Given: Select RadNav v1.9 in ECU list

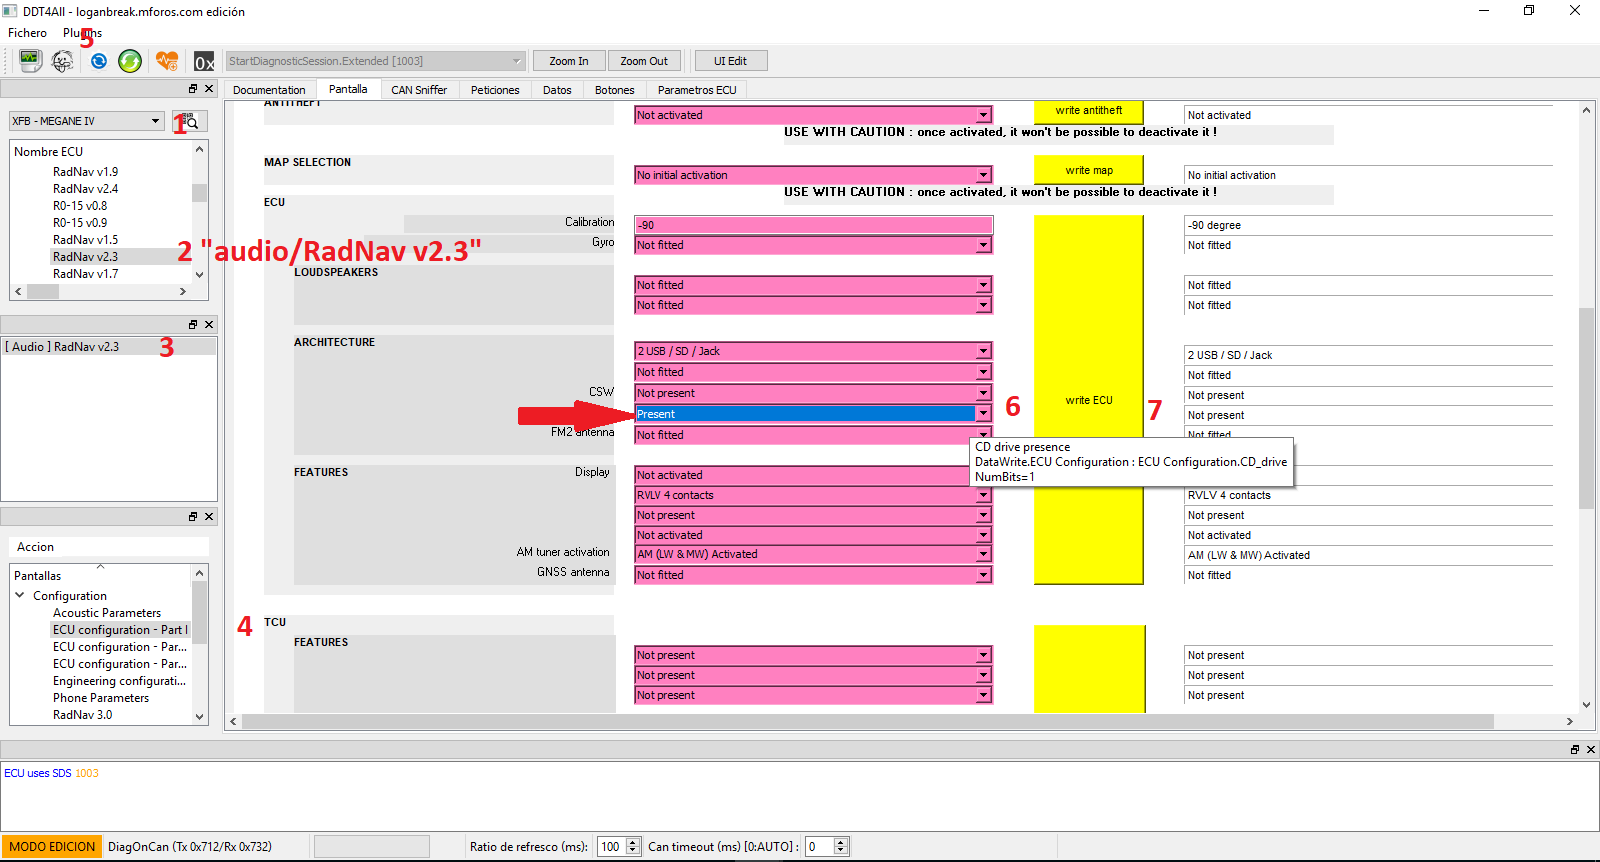Looking at the screenshot, I should [x=85, y=172].
